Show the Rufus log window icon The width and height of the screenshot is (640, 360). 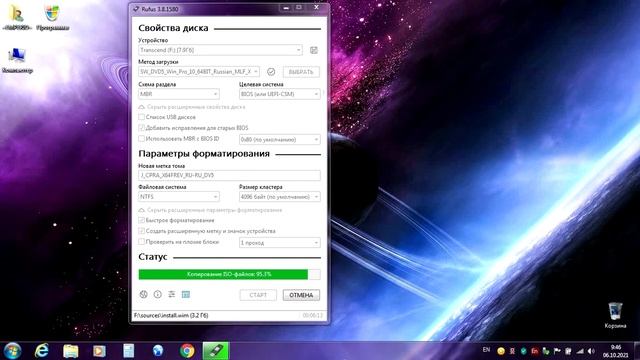pos(186,294)
